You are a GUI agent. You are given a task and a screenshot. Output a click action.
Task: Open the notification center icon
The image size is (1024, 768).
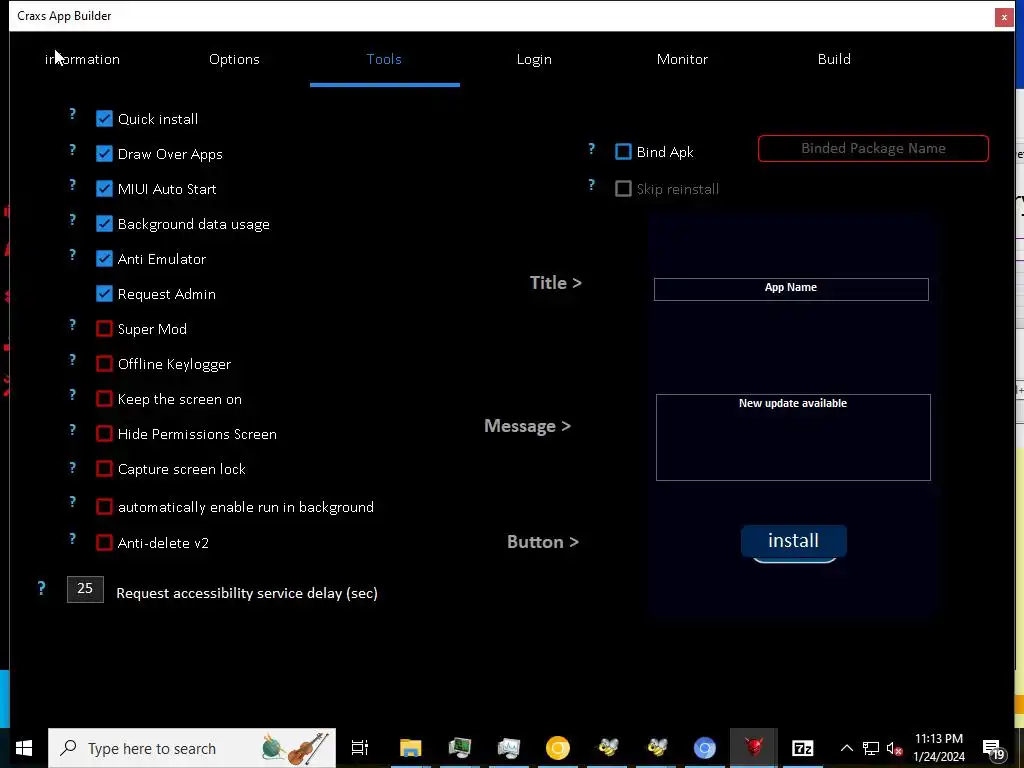(994, 749)
